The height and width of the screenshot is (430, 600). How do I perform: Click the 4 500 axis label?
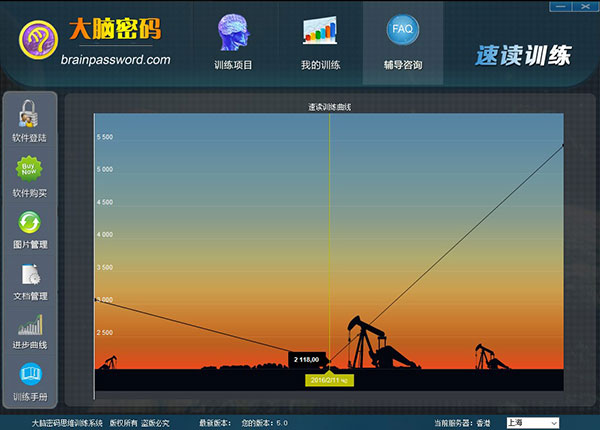pos(105,202)
